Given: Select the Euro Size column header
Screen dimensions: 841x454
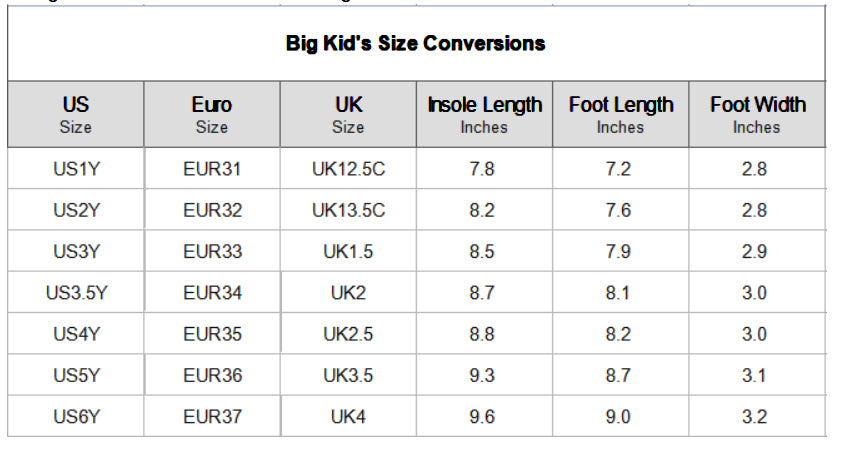Looking at the screenshot, I should [212, 115].
